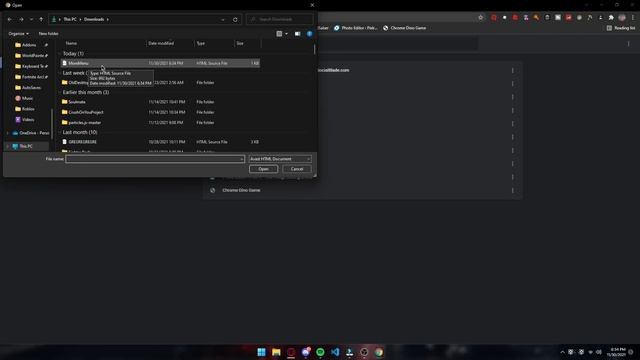Go up one folder level
This screenshot has width=640, height=360.
coord(41,19)
